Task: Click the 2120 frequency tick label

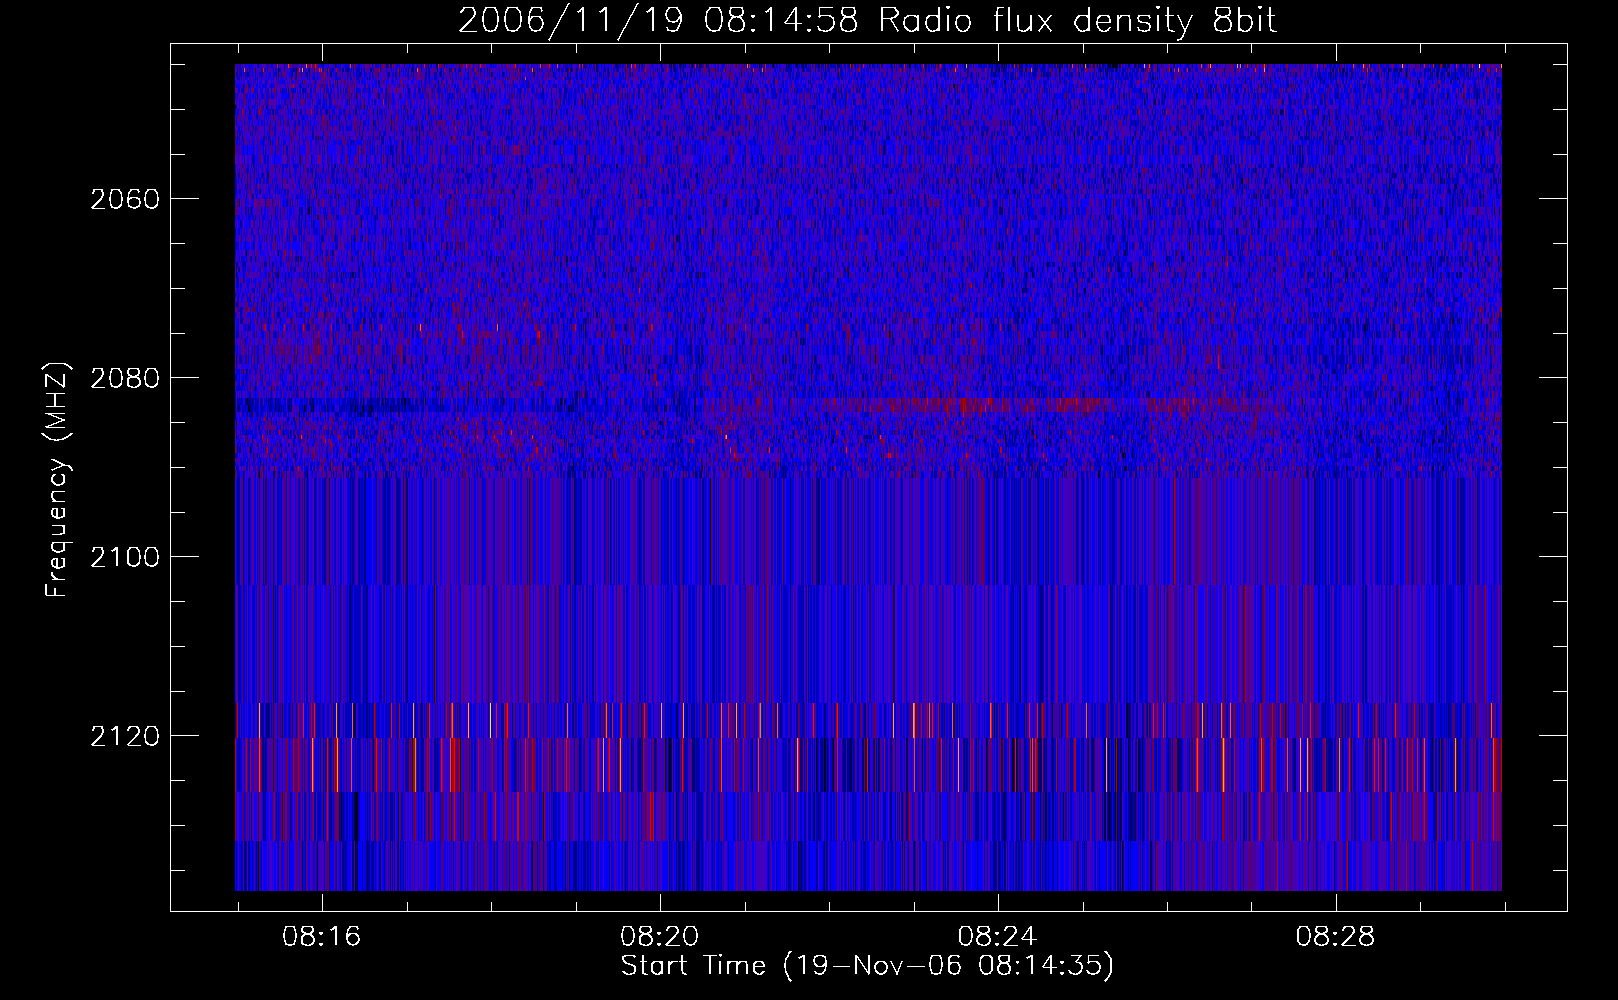Action: (125, 736)
